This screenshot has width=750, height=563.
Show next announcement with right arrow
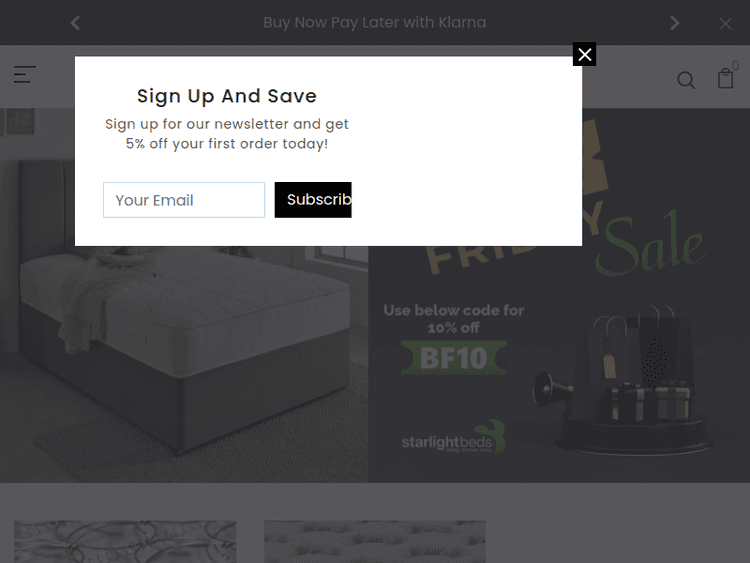click(674, 22)
